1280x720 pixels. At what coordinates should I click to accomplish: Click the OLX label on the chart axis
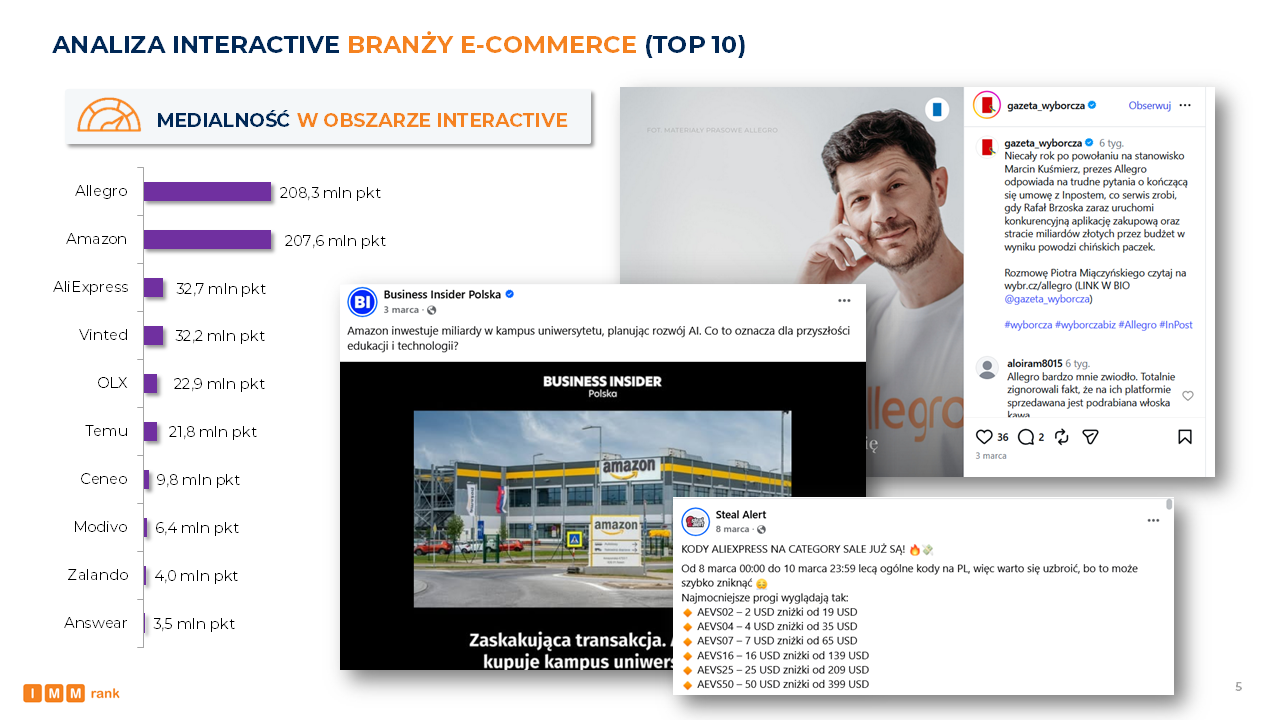click(x=112, y=383)
